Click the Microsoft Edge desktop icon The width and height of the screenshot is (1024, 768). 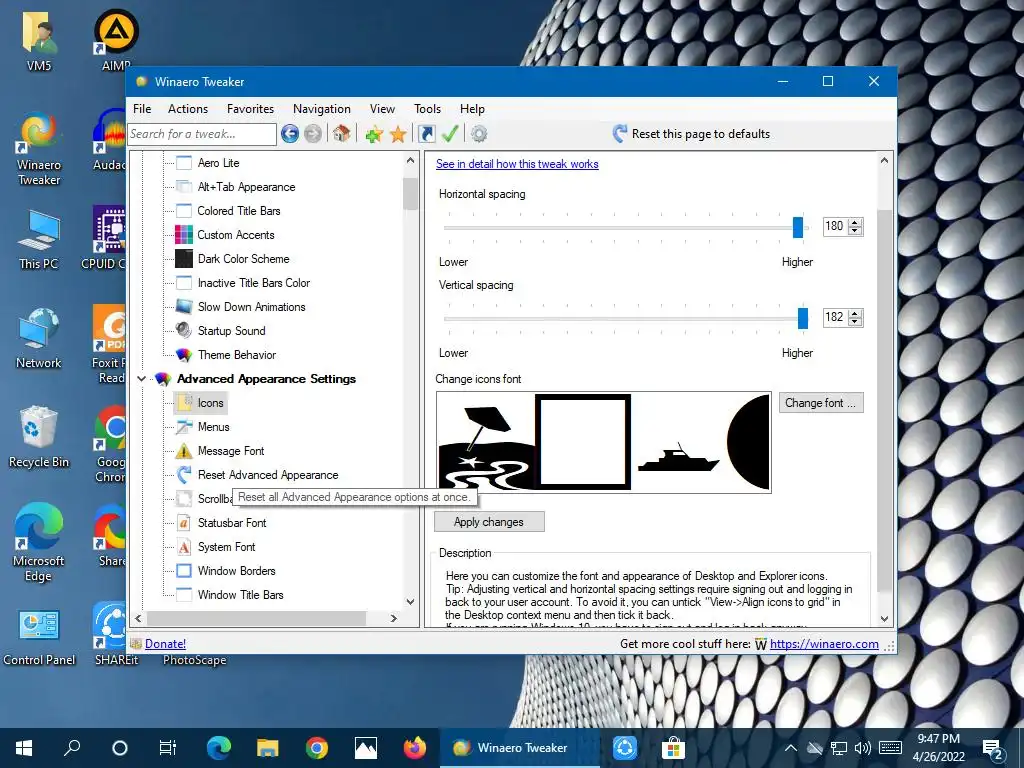[x=39, y=542]
